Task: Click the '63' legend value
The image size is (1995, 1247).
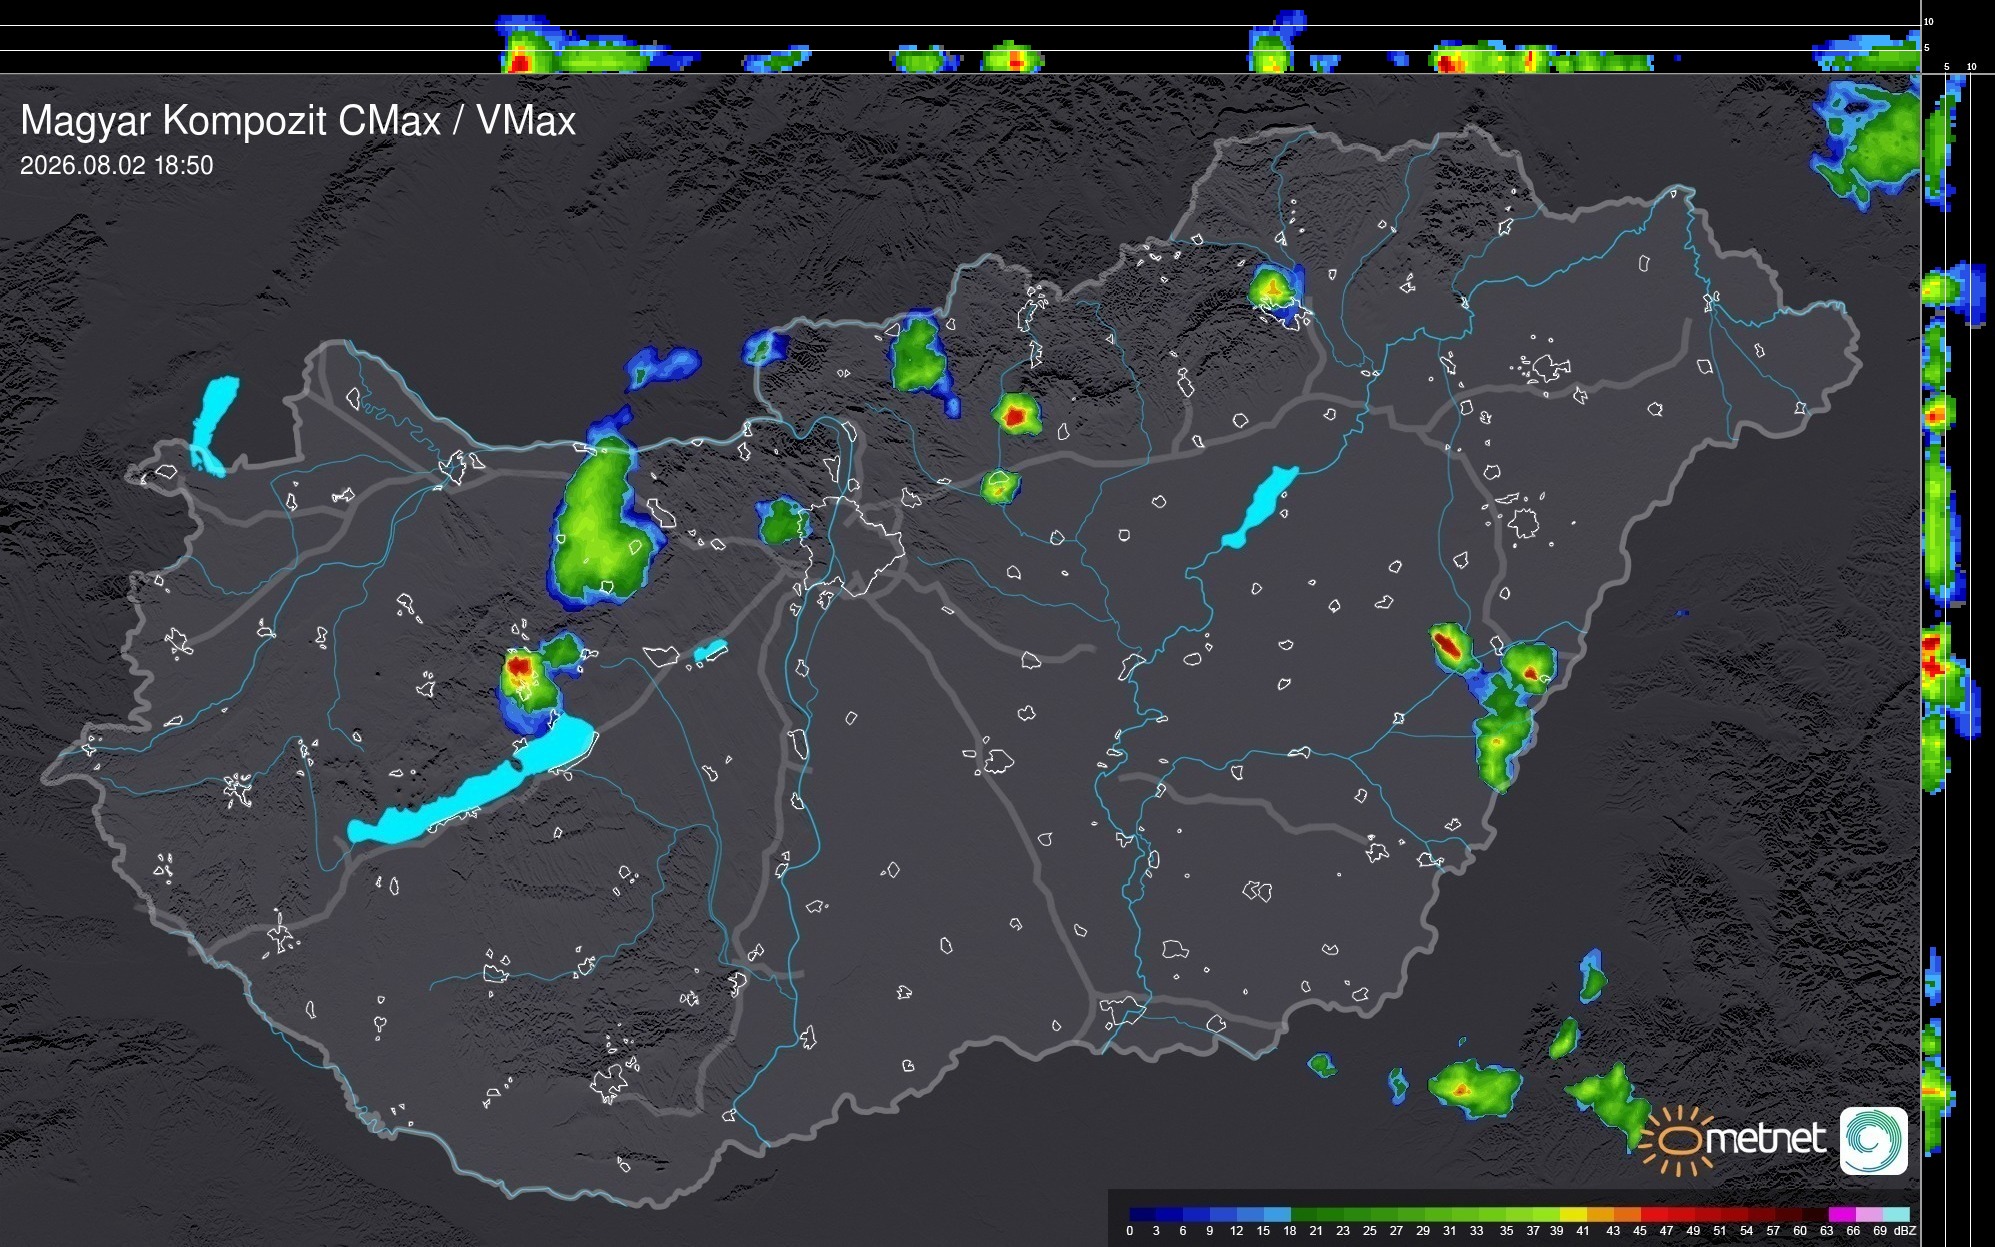Action: point(1827,1231)
